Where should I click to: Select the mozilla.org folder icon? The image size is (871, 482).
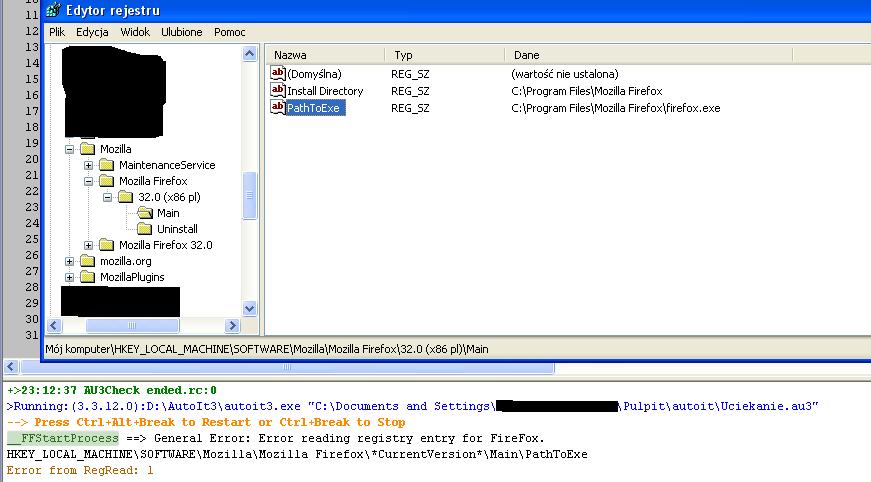87,261
